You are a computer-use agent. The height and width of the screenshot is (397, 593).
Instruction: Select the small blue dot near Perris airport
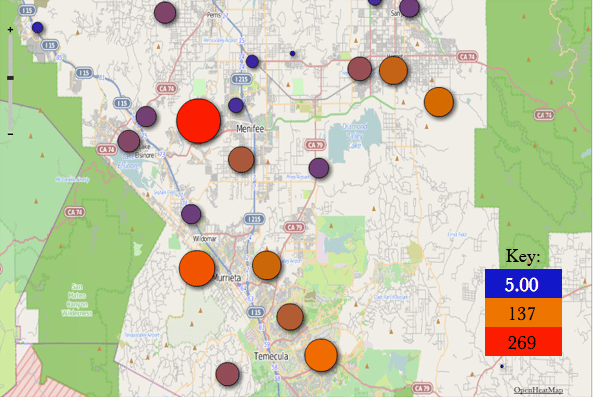(292, 54)
